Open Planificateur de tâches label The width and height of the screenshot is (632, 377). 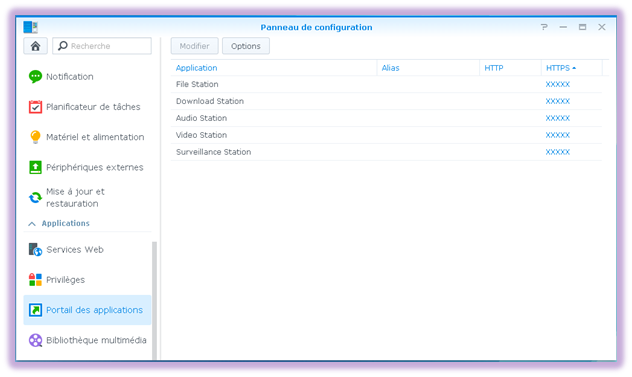pos(93,107)
